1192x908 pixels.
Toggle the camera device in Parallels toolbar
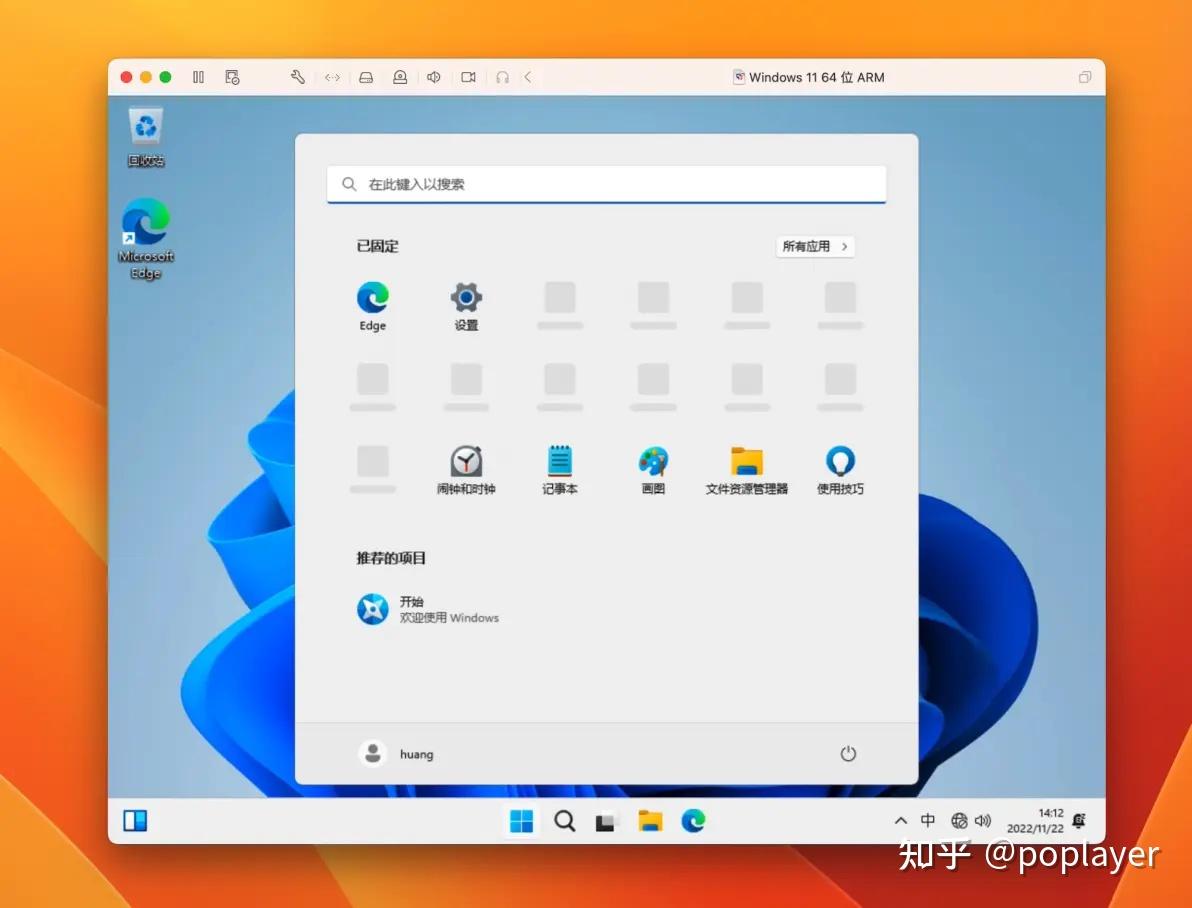point(468,77)
